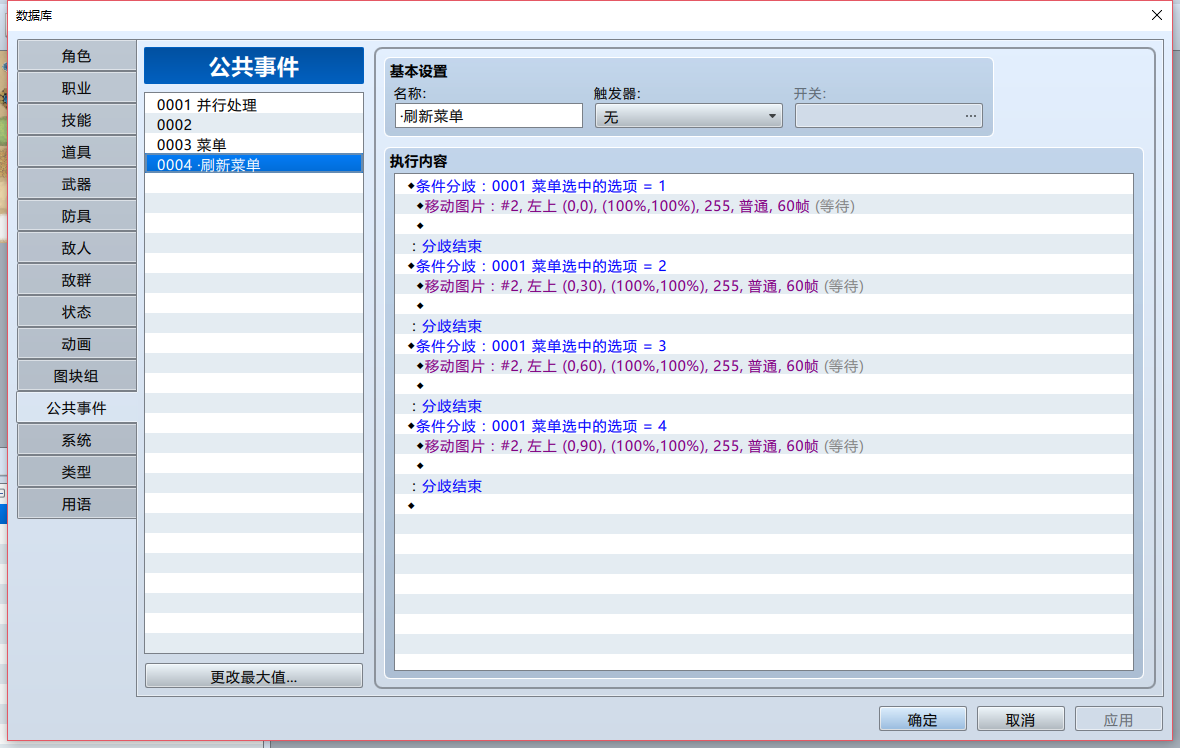Select common event 0004 刷新菜单
Screen dimensions: 1180x748
point(254,164)
